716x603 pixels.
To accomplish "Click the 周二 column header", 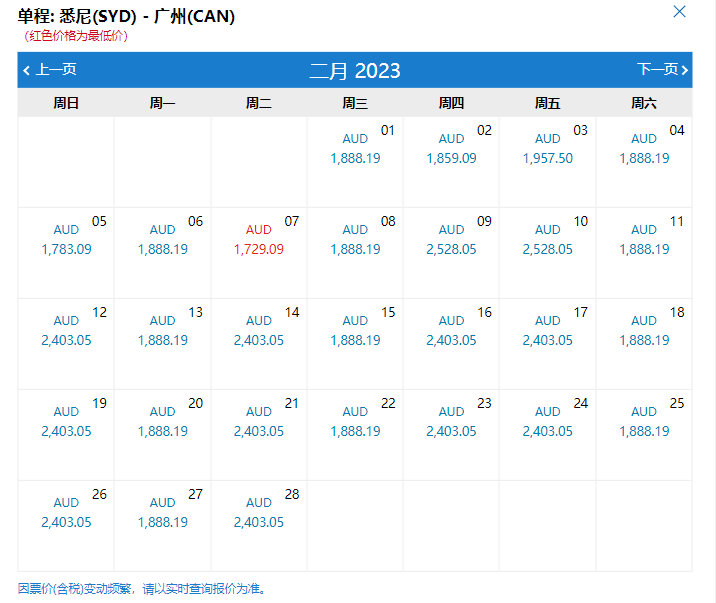I will [259, 103].
